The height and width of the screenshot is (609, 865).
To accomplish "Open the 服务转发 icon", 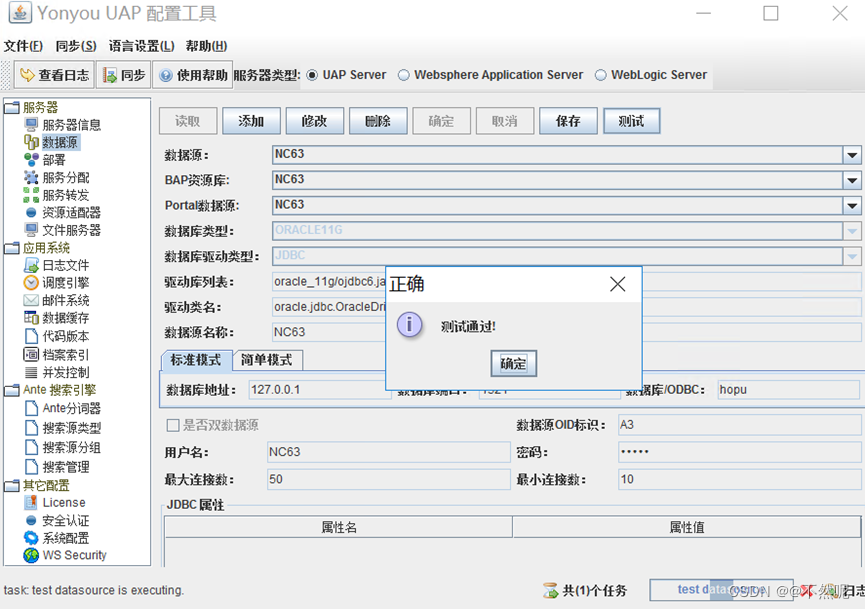I will [31, 195].
